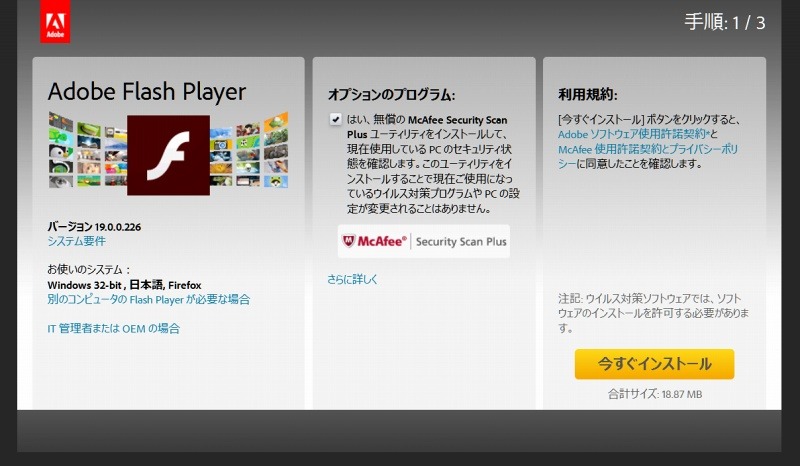Click the 合計サイズ: 18.87 MB label

pos(655,394)
